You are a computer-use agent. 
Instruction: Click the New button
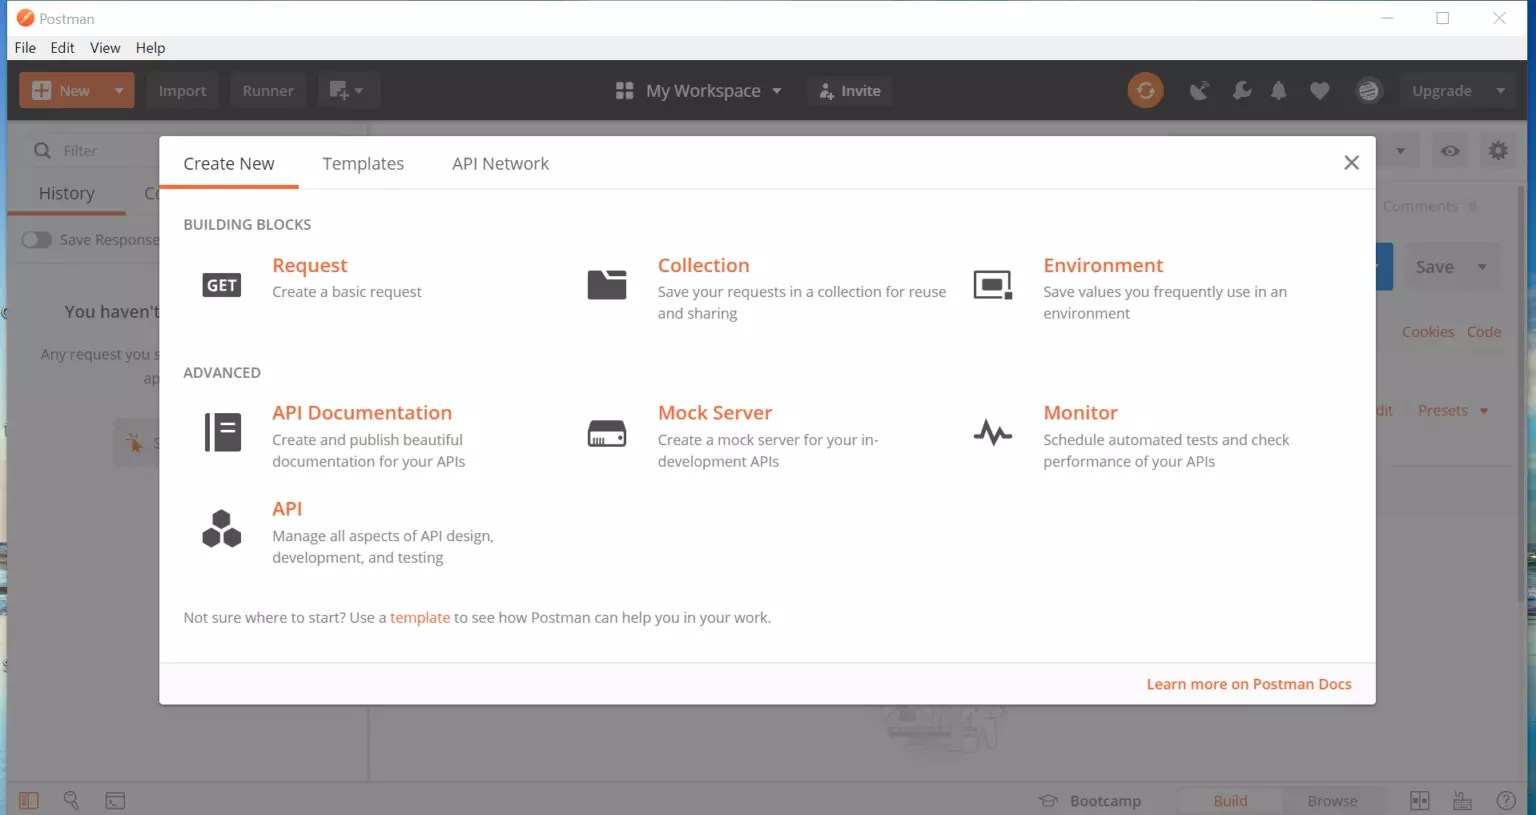63,91
